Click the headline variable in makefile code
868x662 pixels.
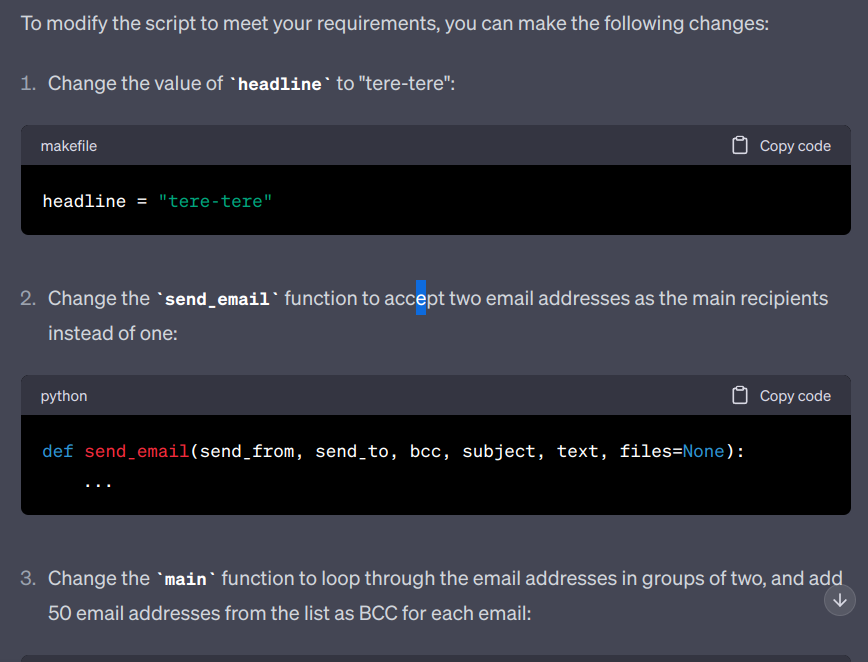click(x=84, y=201)
